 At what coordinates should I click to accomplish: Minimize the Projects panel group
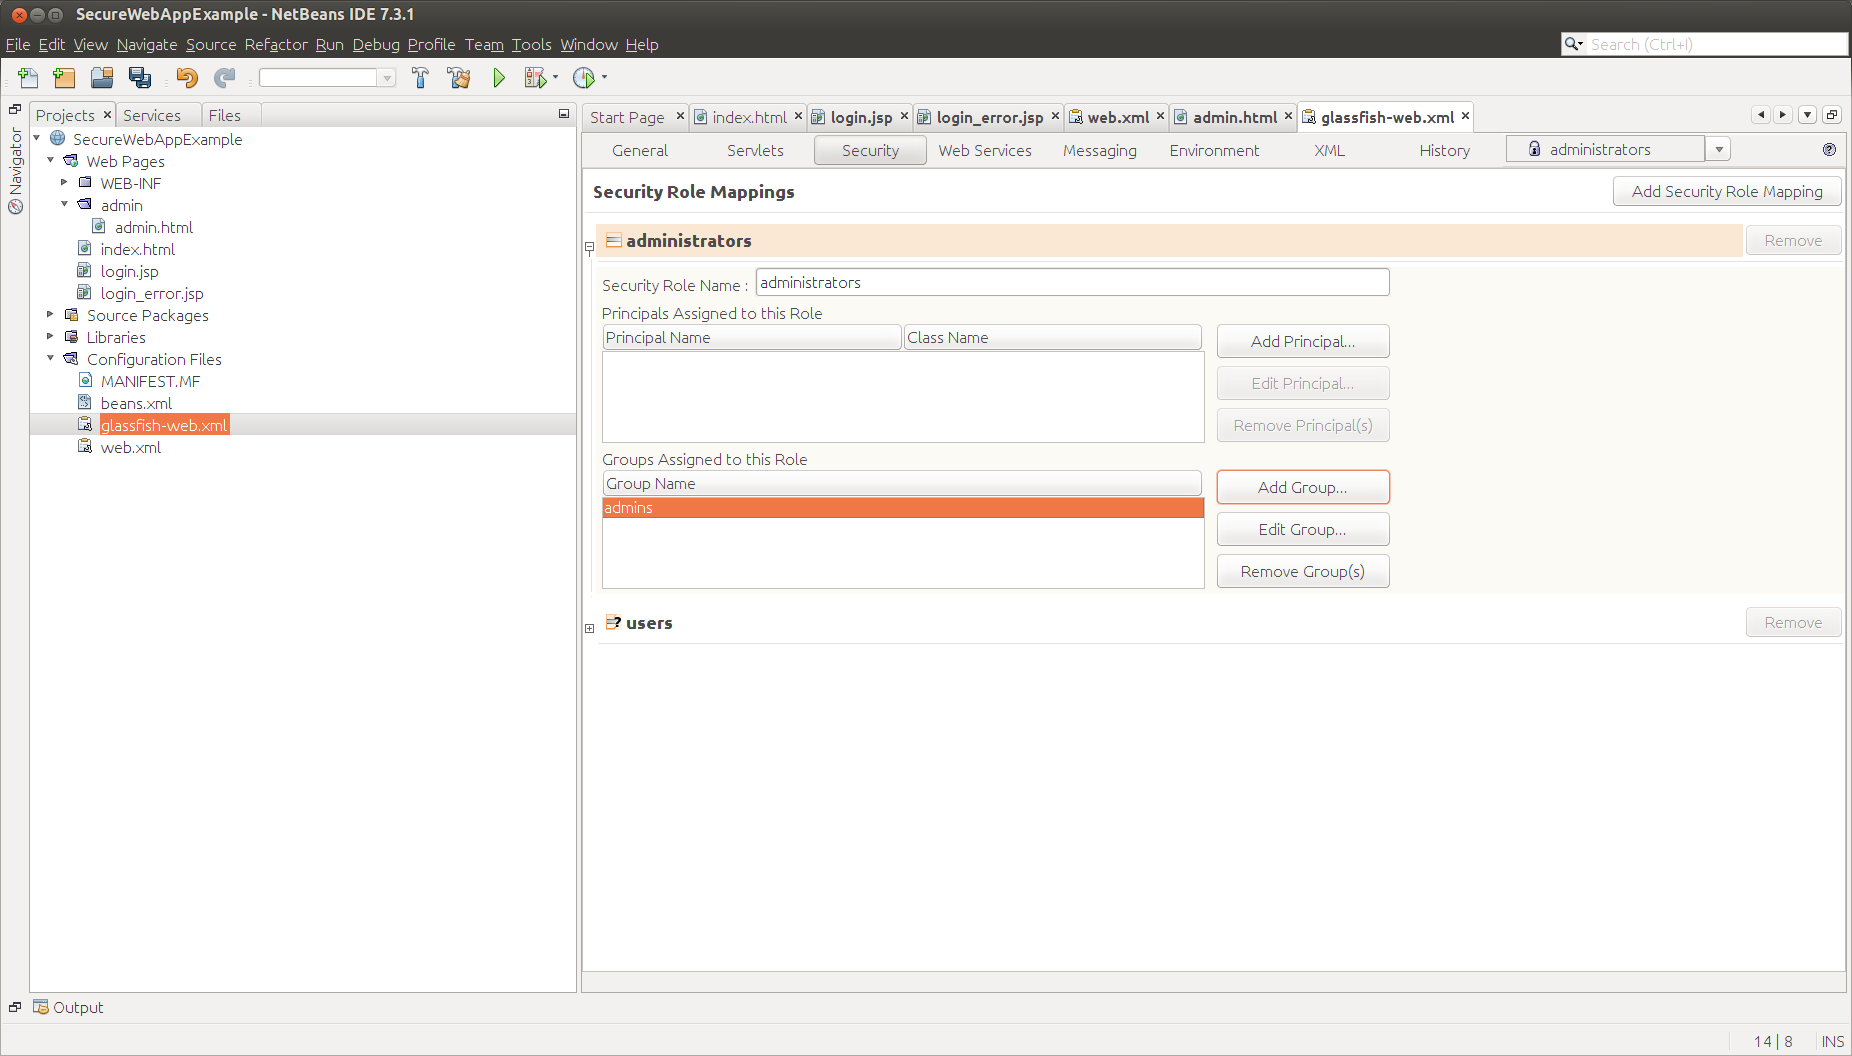click(564, 114)
